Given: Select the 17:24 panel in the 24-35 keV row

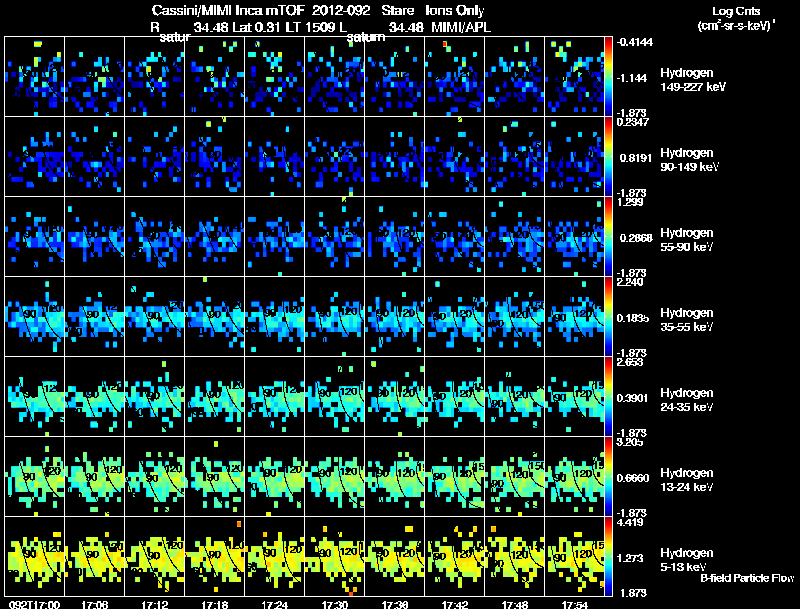Looking at the screenshot, I should (274, 396).
